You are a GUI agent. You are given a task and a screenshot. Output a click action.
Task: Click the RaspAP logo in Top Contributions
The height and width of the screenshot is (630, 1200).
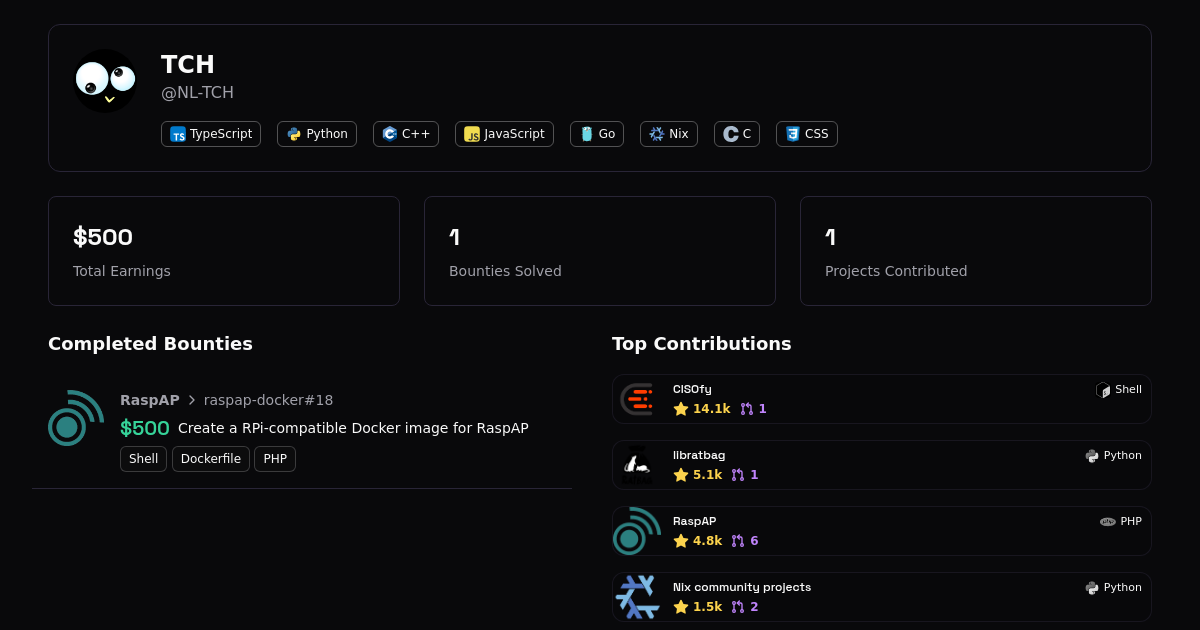[x=637, y=531]
